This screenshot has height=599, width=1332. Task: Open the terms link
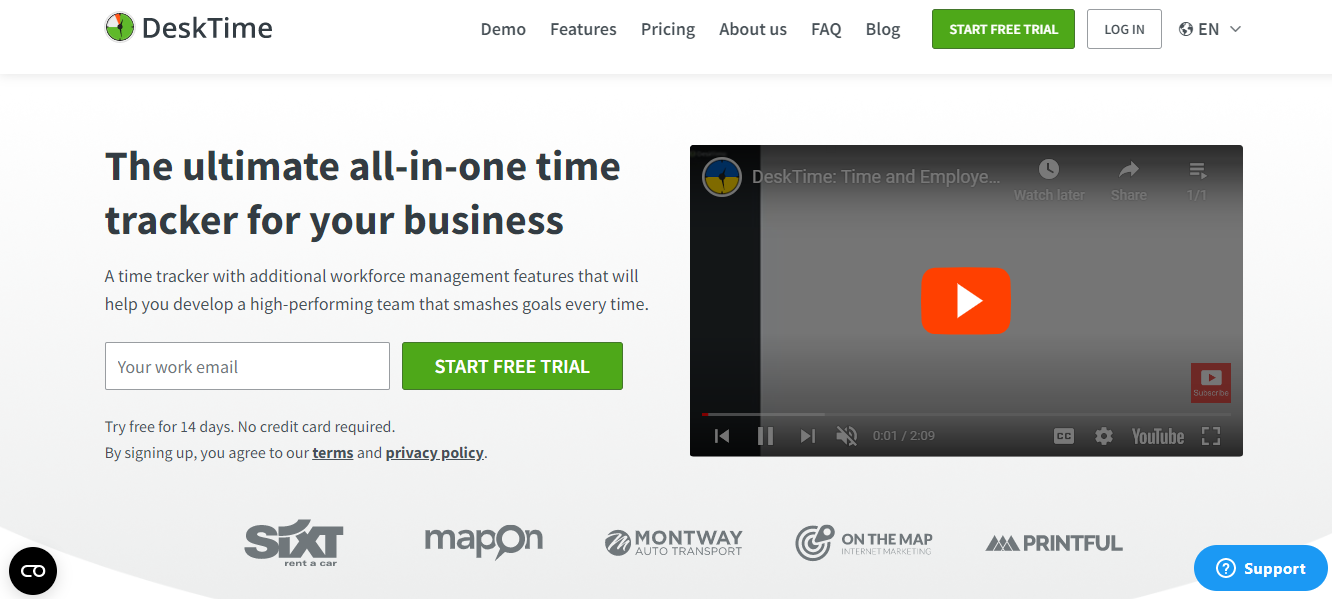click(333, 453)
